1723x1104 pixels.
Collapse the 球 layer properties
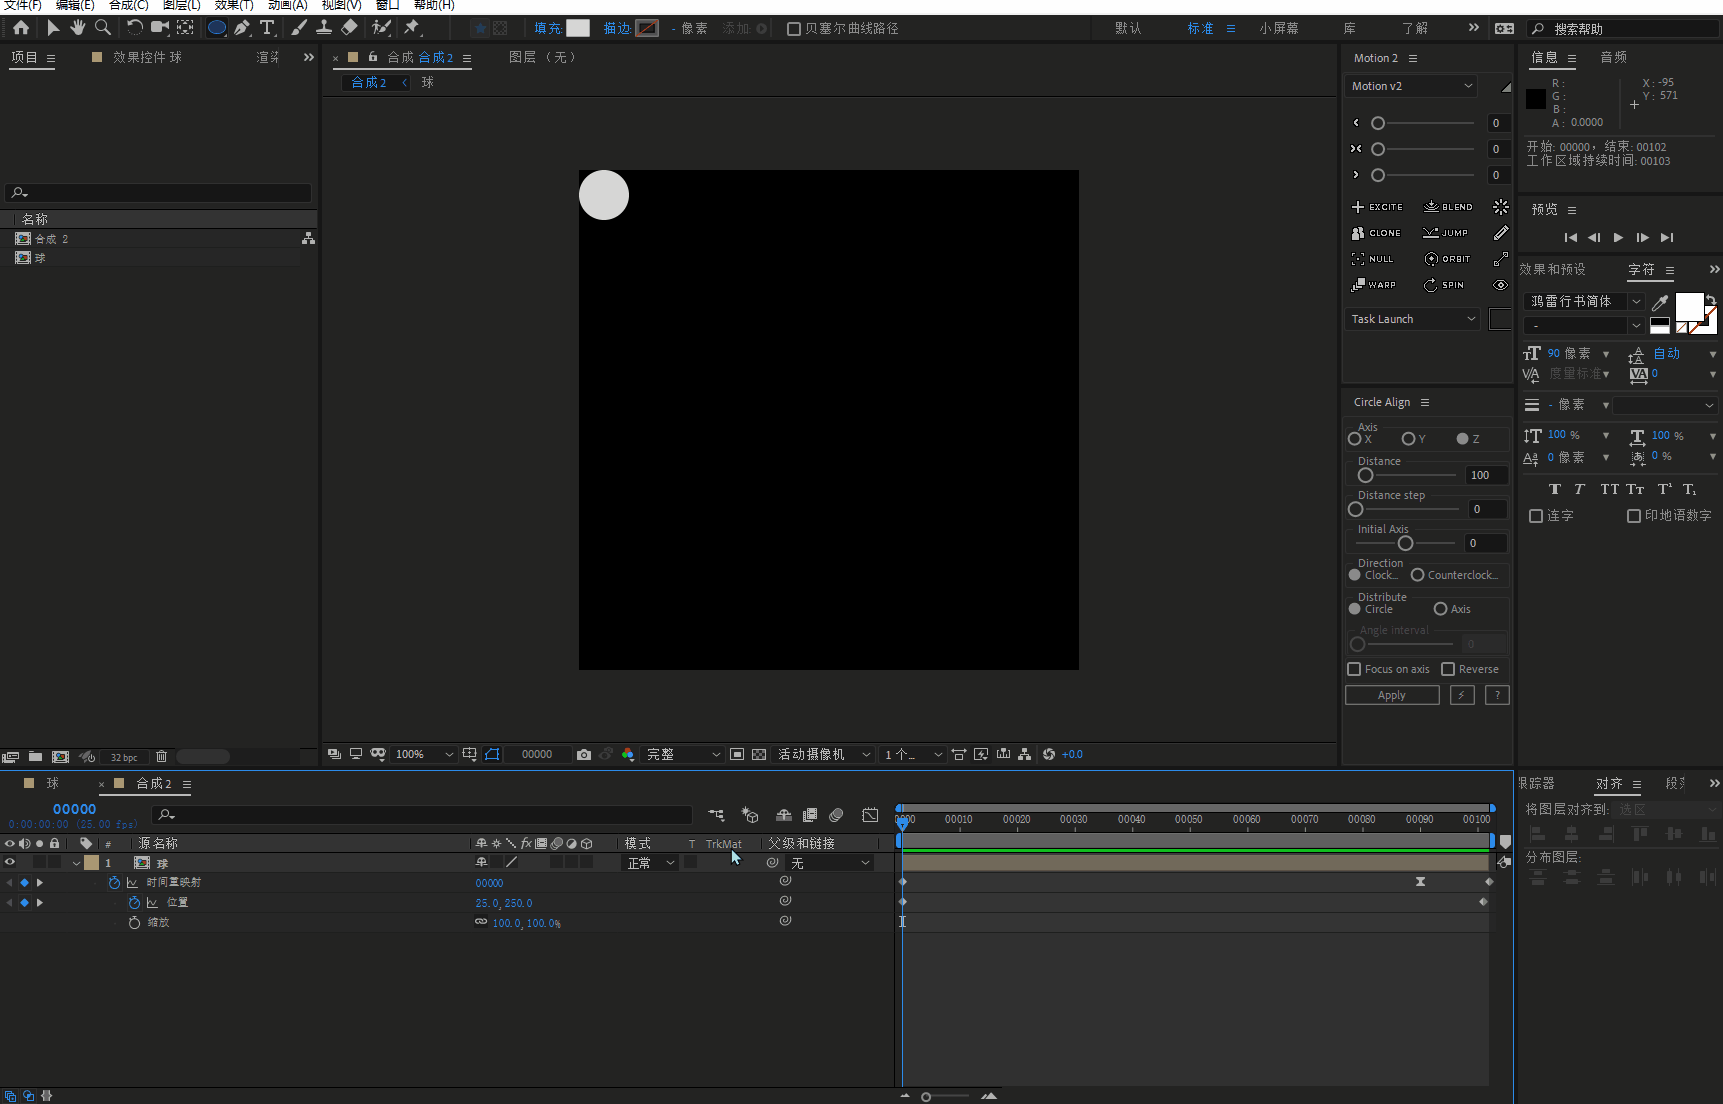click(76, 863)
